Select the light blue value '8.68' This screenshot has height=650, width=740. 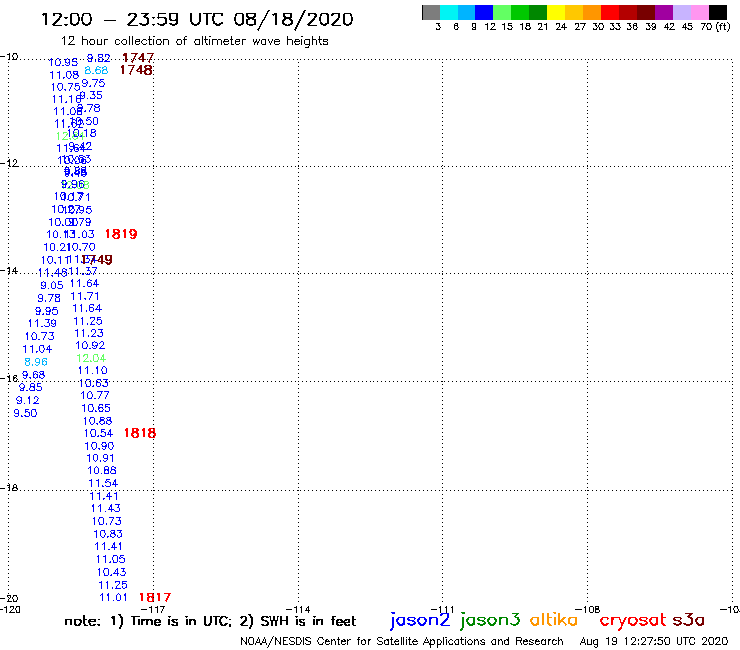point(96,70)
